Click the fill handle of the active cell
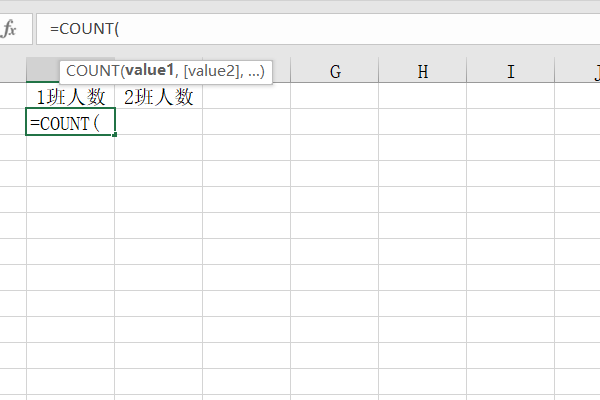The image size is (600, 400). [115, 135]
